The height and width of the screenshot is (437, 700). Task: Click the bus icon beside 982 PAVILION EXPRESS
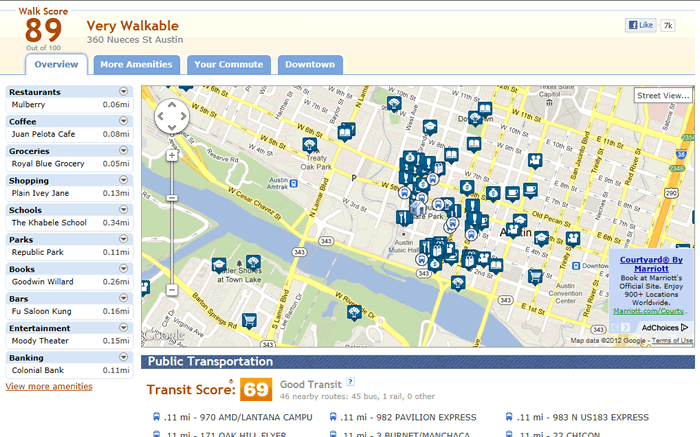(x=333, y=417)
